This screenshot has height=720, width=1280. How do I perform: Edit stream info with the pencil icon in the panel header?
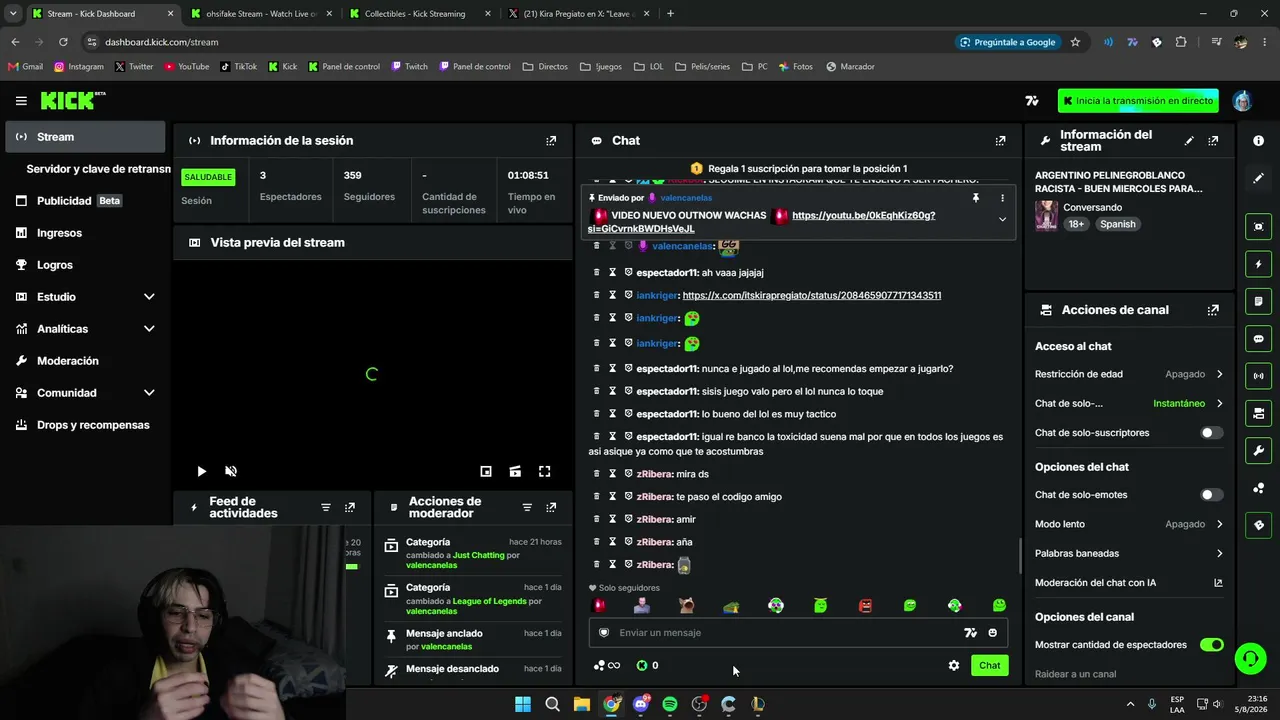tap(1189, 141)
